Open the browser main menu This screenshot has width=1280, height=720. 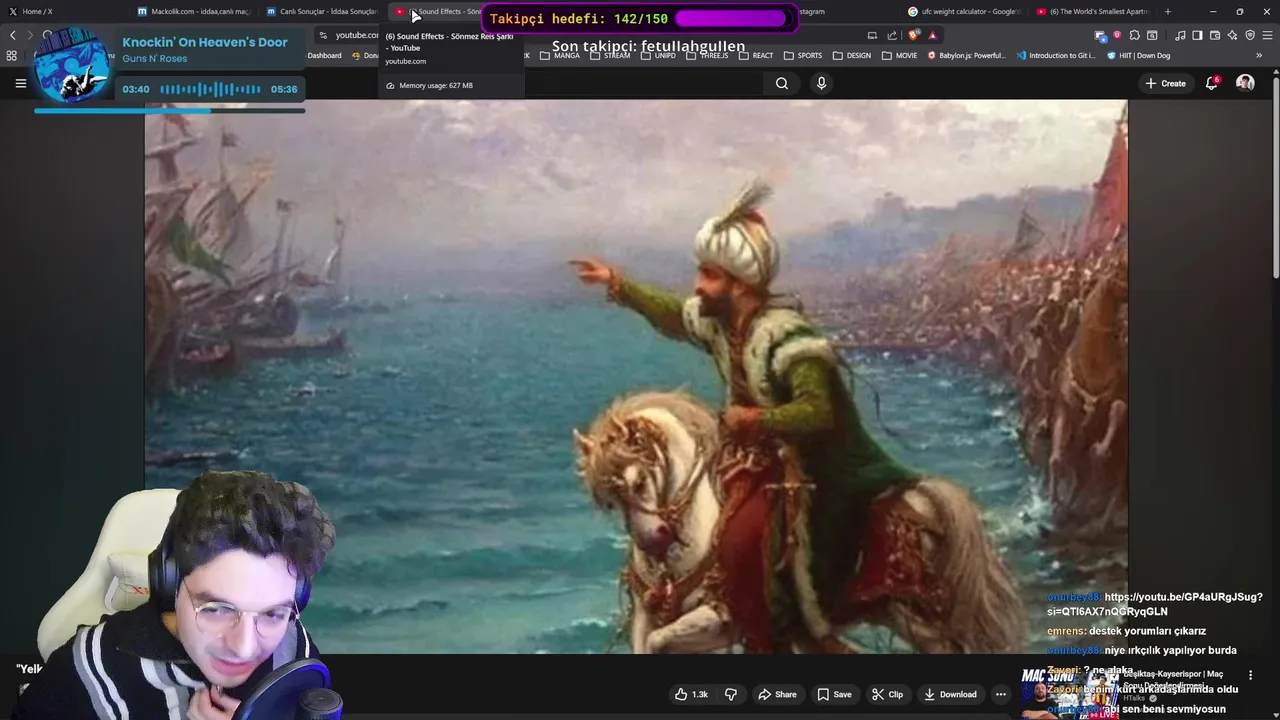[1268, 35]
